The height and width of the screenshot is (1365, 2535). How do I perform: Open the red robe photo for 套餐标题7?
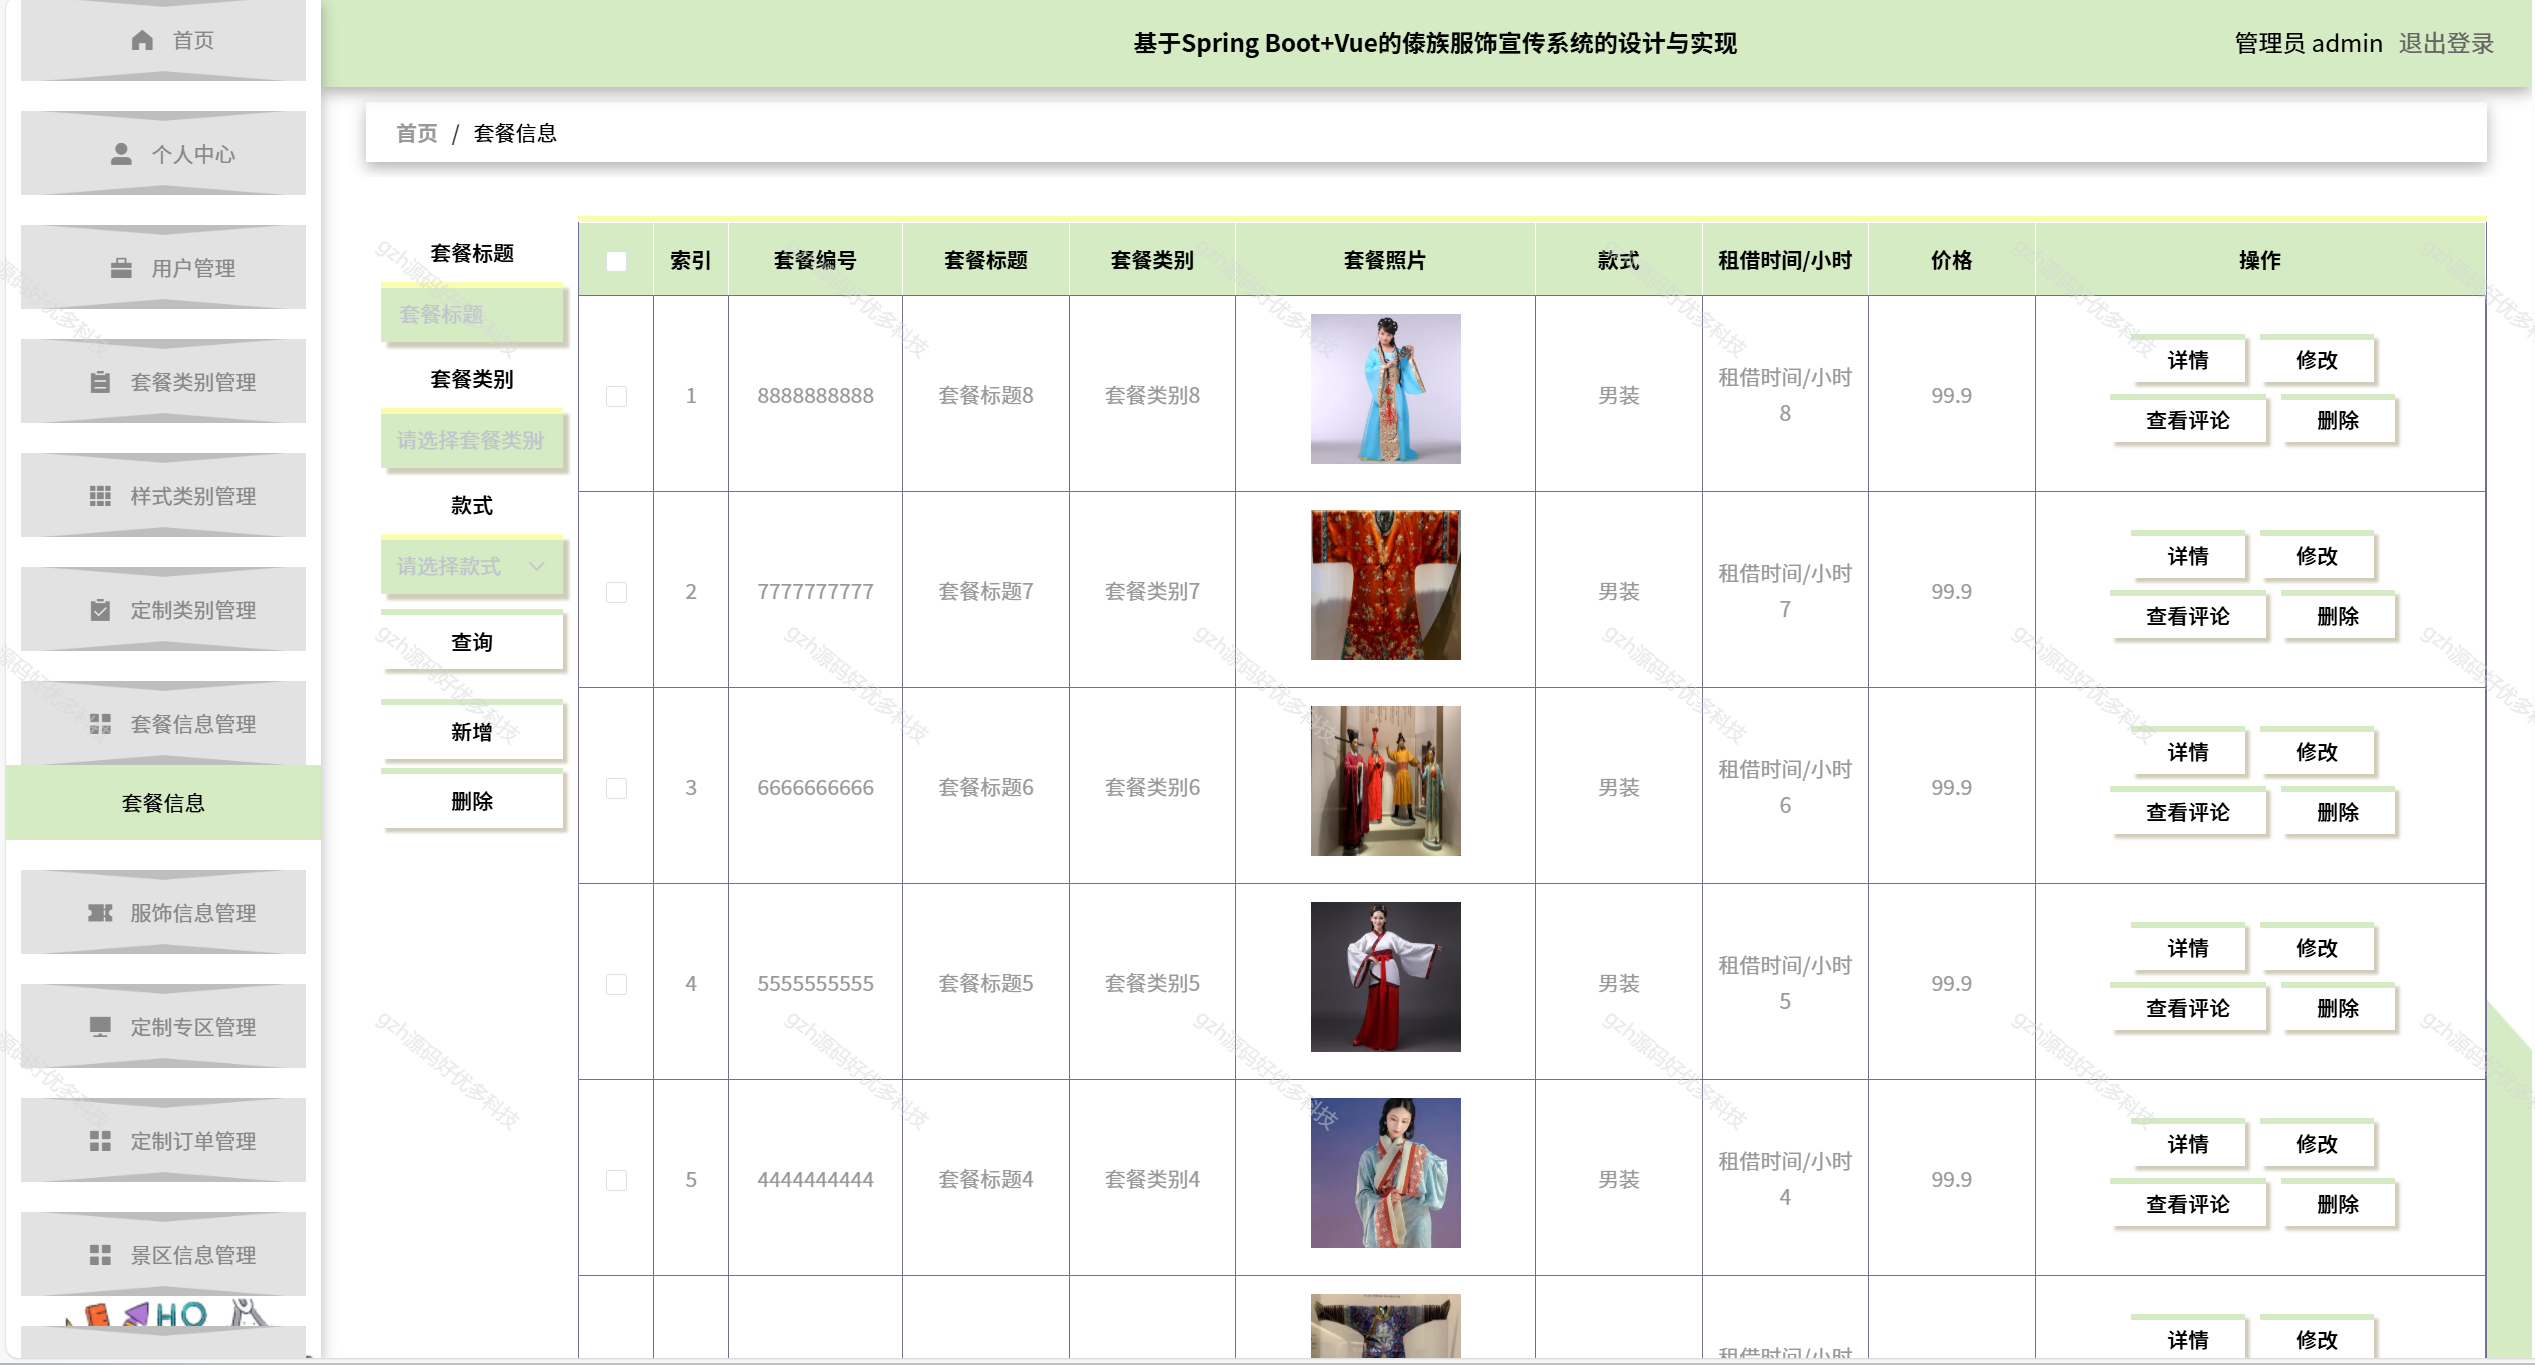click(x=1385, y=585)
